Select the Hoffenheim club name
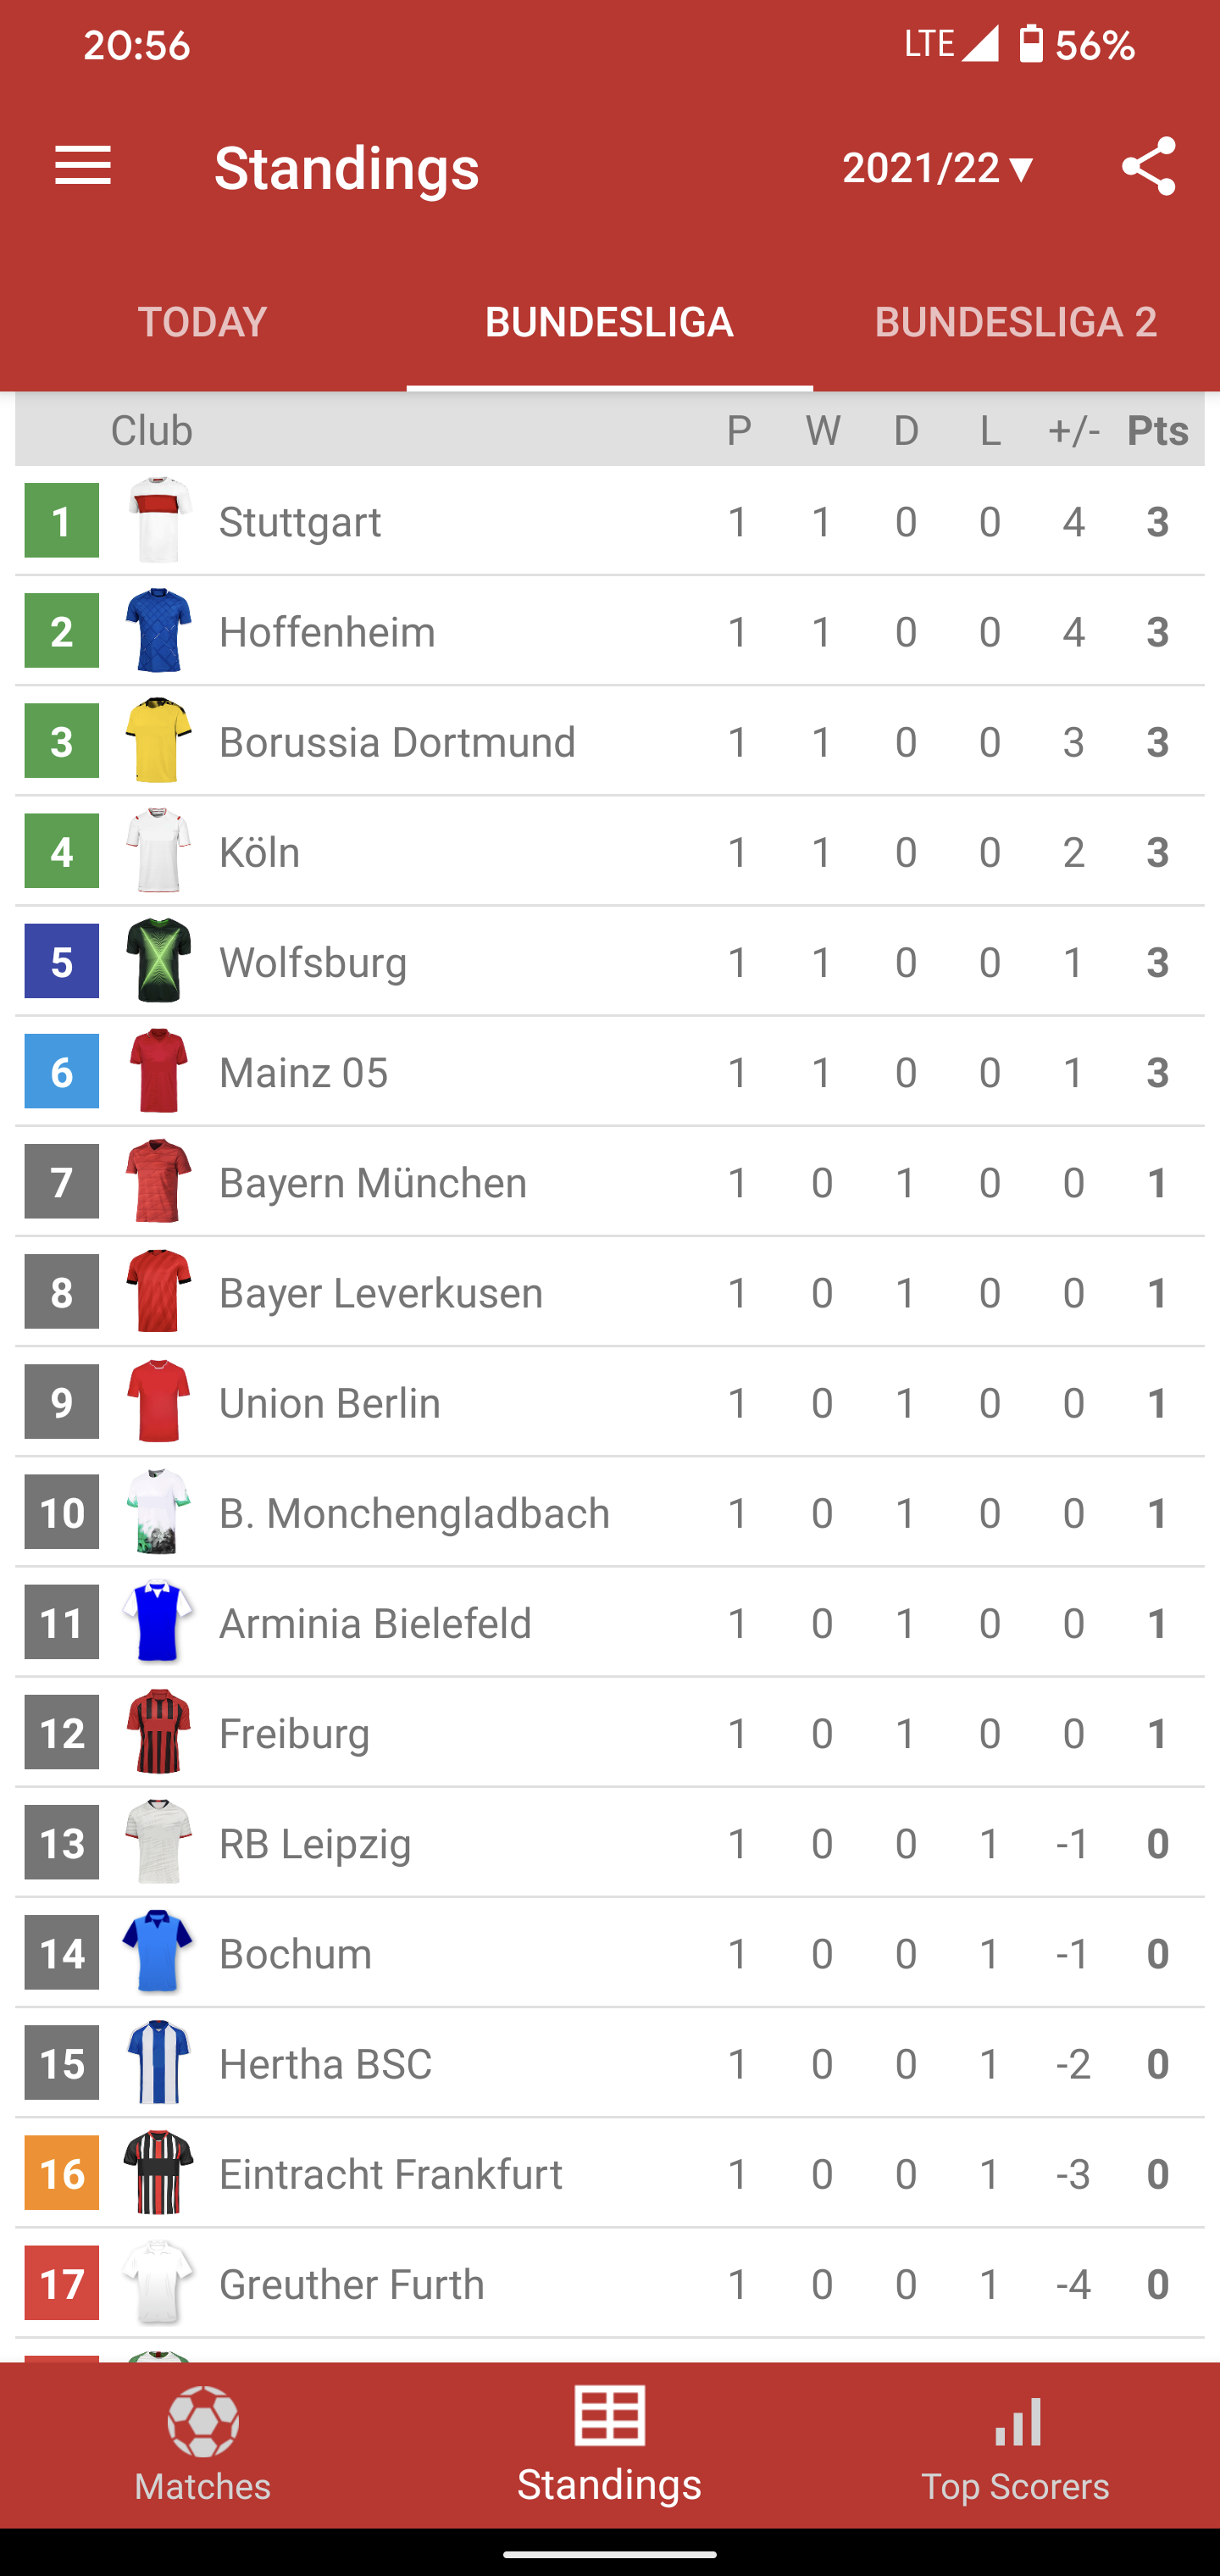Viewport: 1220px width, 2576px height. click(327, 632)
